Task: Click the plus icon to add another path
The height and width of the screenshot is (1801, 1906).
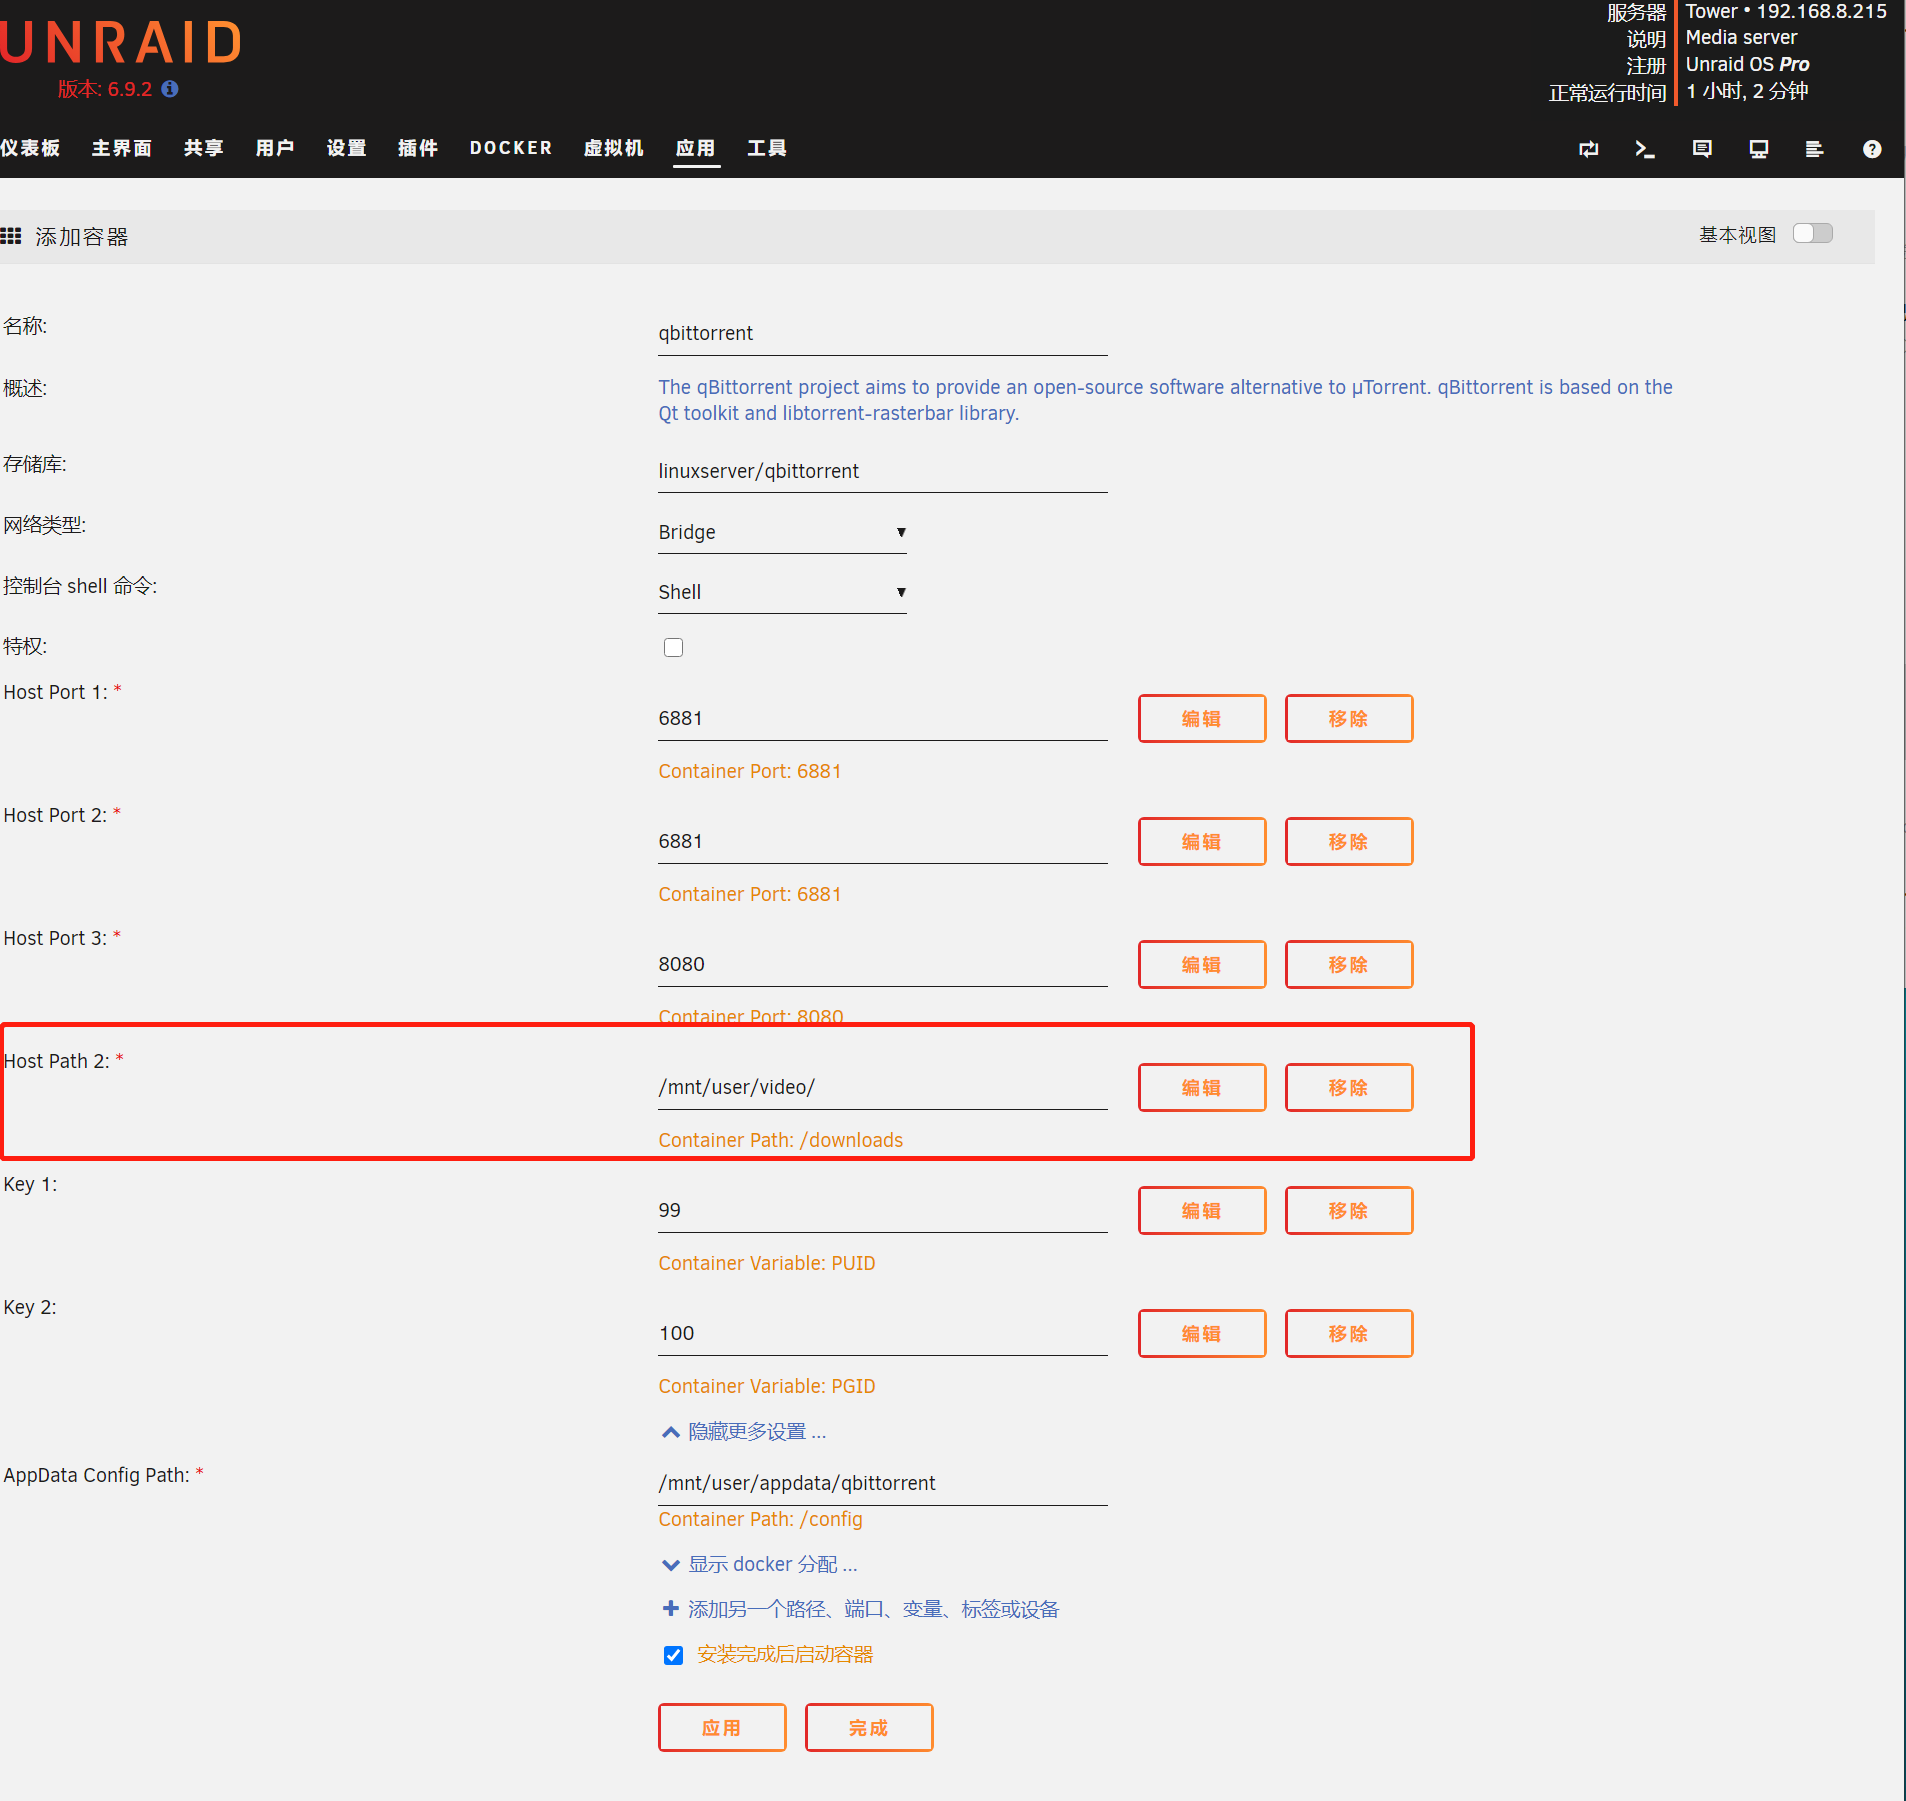Action: [671, 1608]
